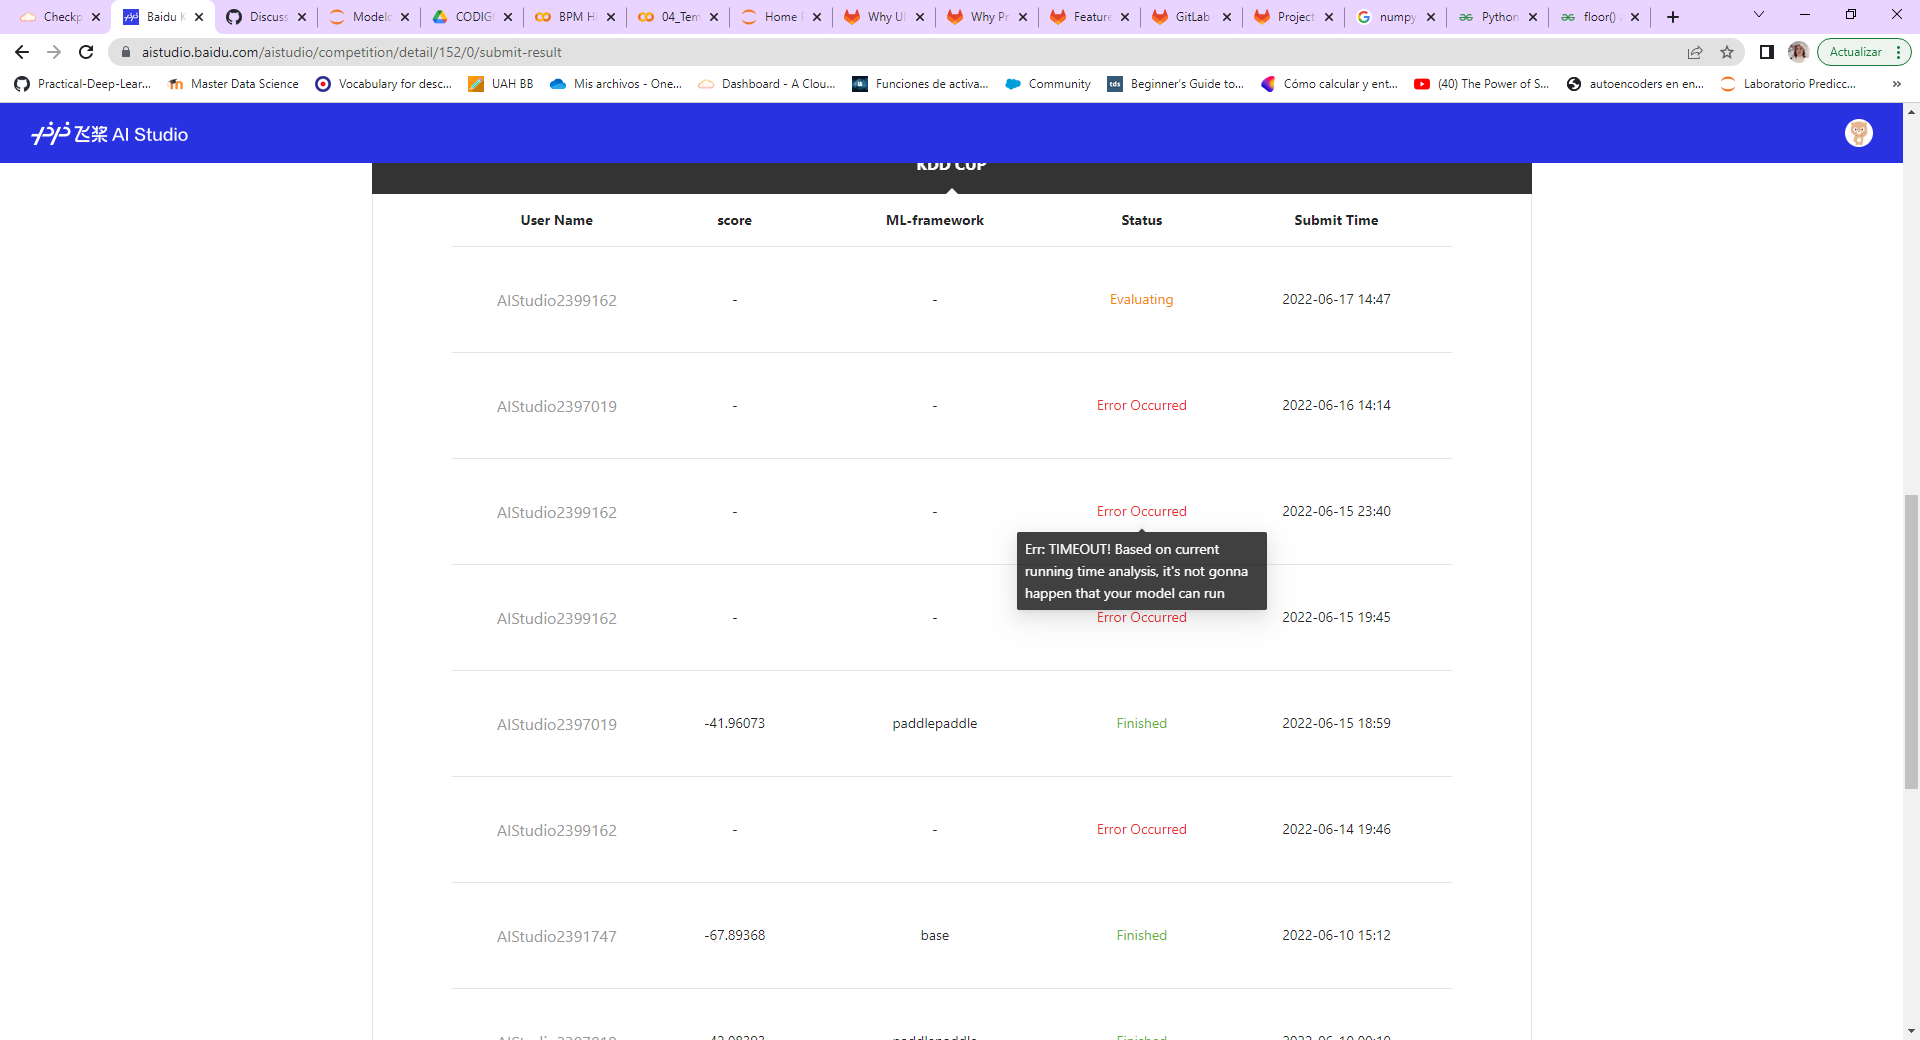The height and width of the screenshot is (1040, 1920).
Task: Click the Evaluating status text
Action: 1141,299
